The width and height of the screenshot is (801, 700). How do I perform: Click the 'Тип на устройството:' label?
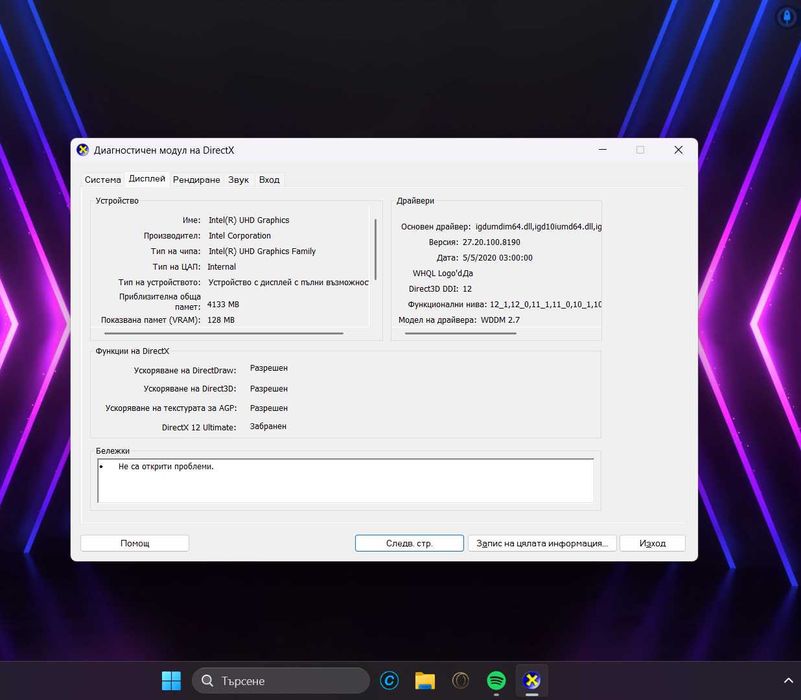click(159, 282)
